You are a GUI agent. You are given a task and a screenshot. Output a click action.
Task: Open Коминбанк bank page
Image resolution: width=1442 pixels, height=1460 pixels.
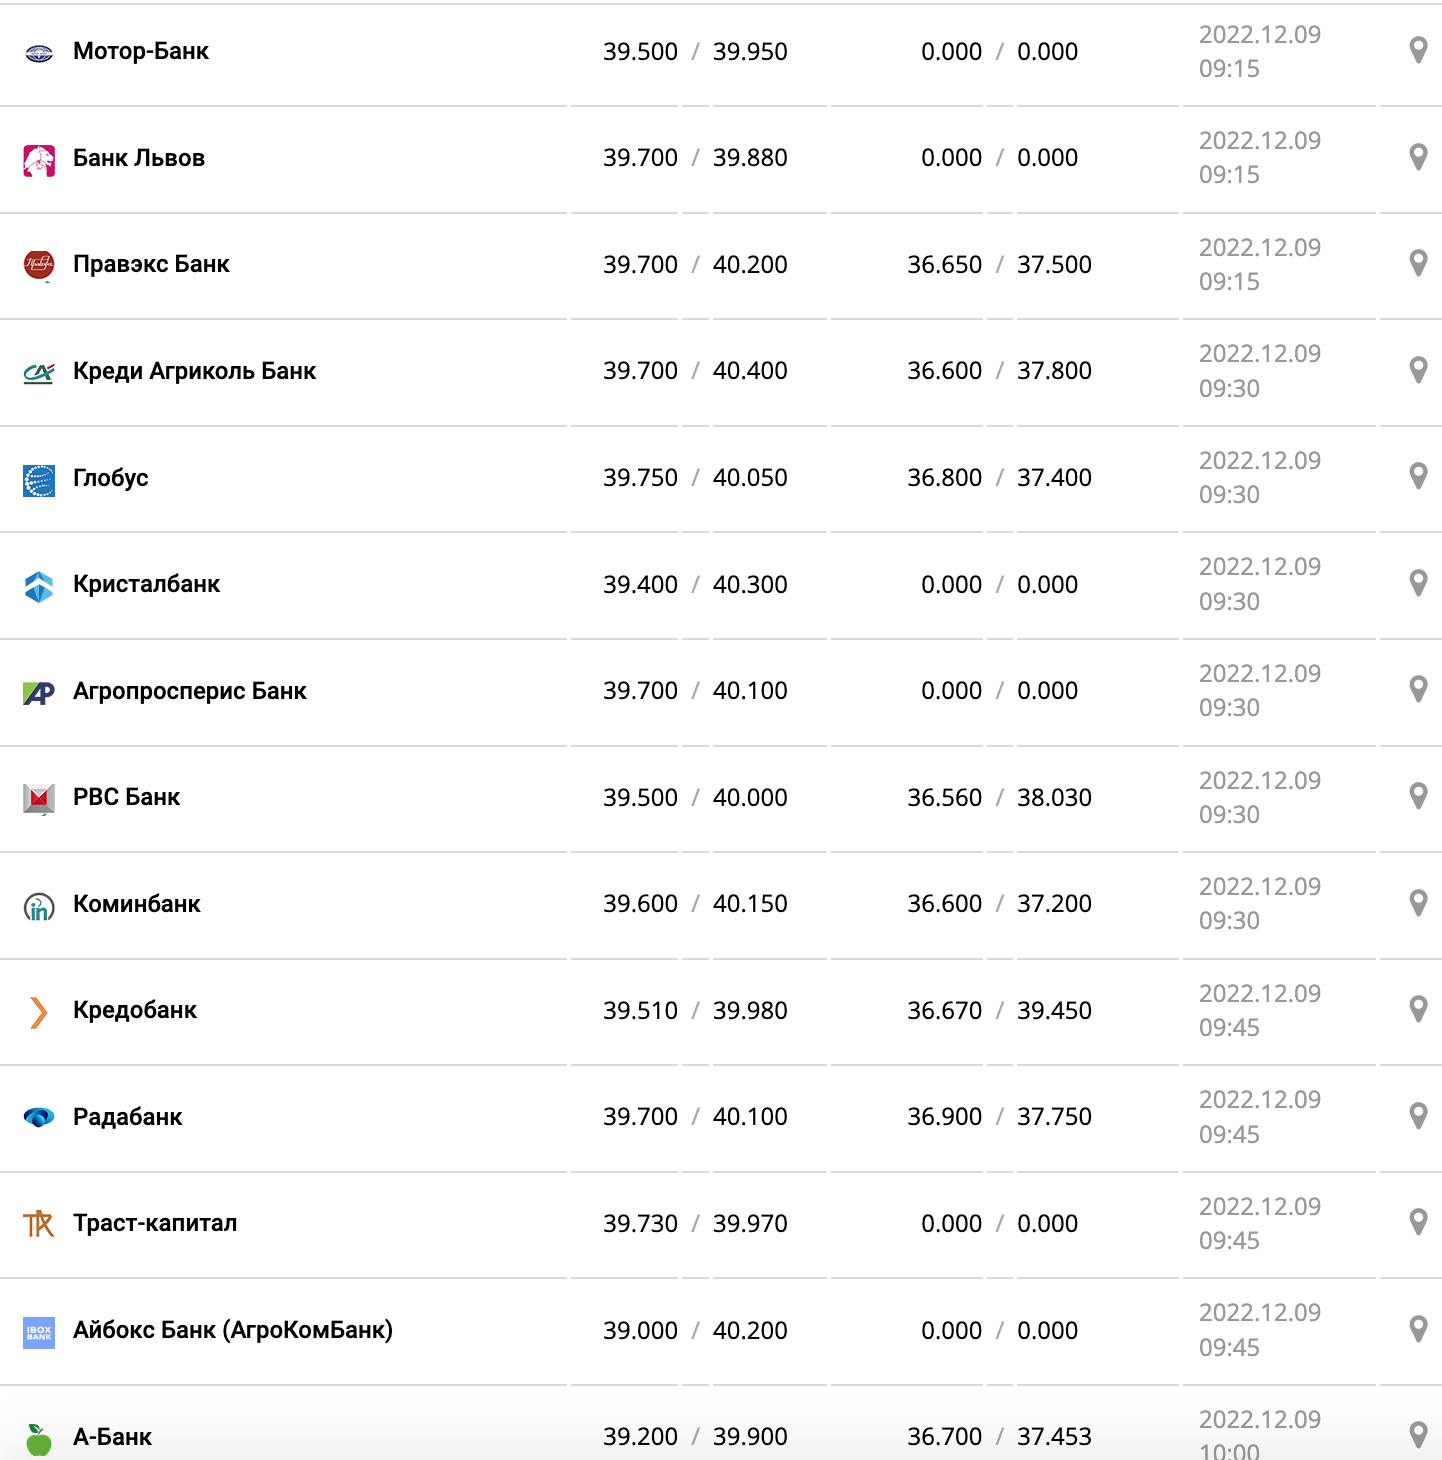[137, 904]
